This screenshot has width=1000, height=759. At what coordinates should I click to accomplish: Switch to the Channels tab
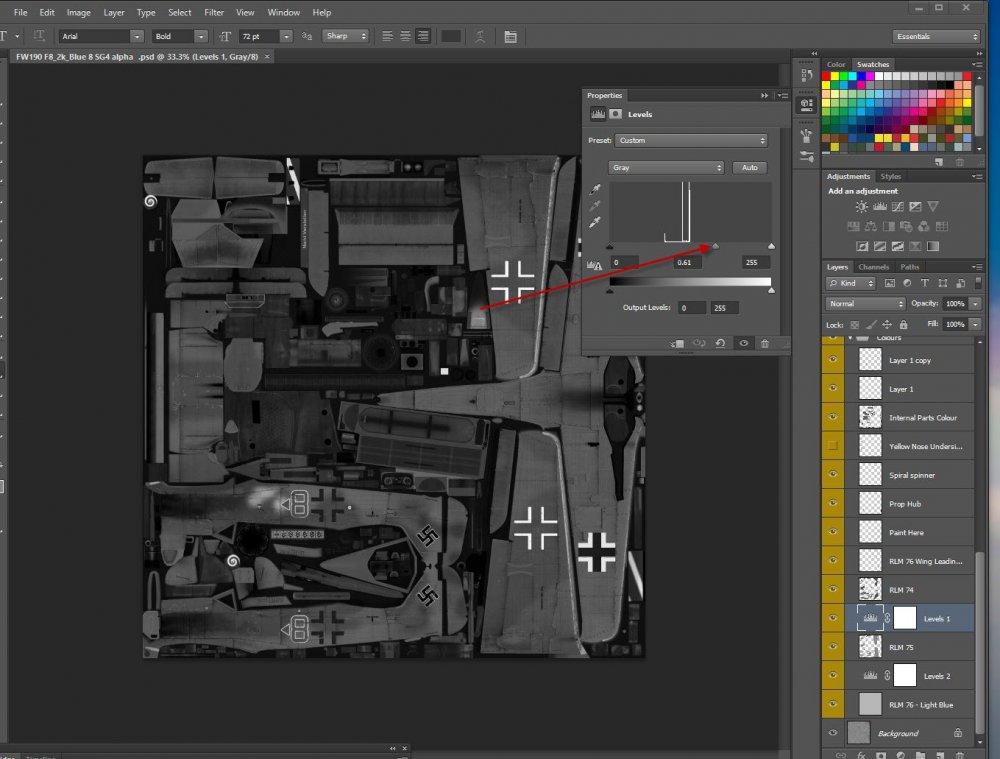pyautogui.click(x=873, y=267)
